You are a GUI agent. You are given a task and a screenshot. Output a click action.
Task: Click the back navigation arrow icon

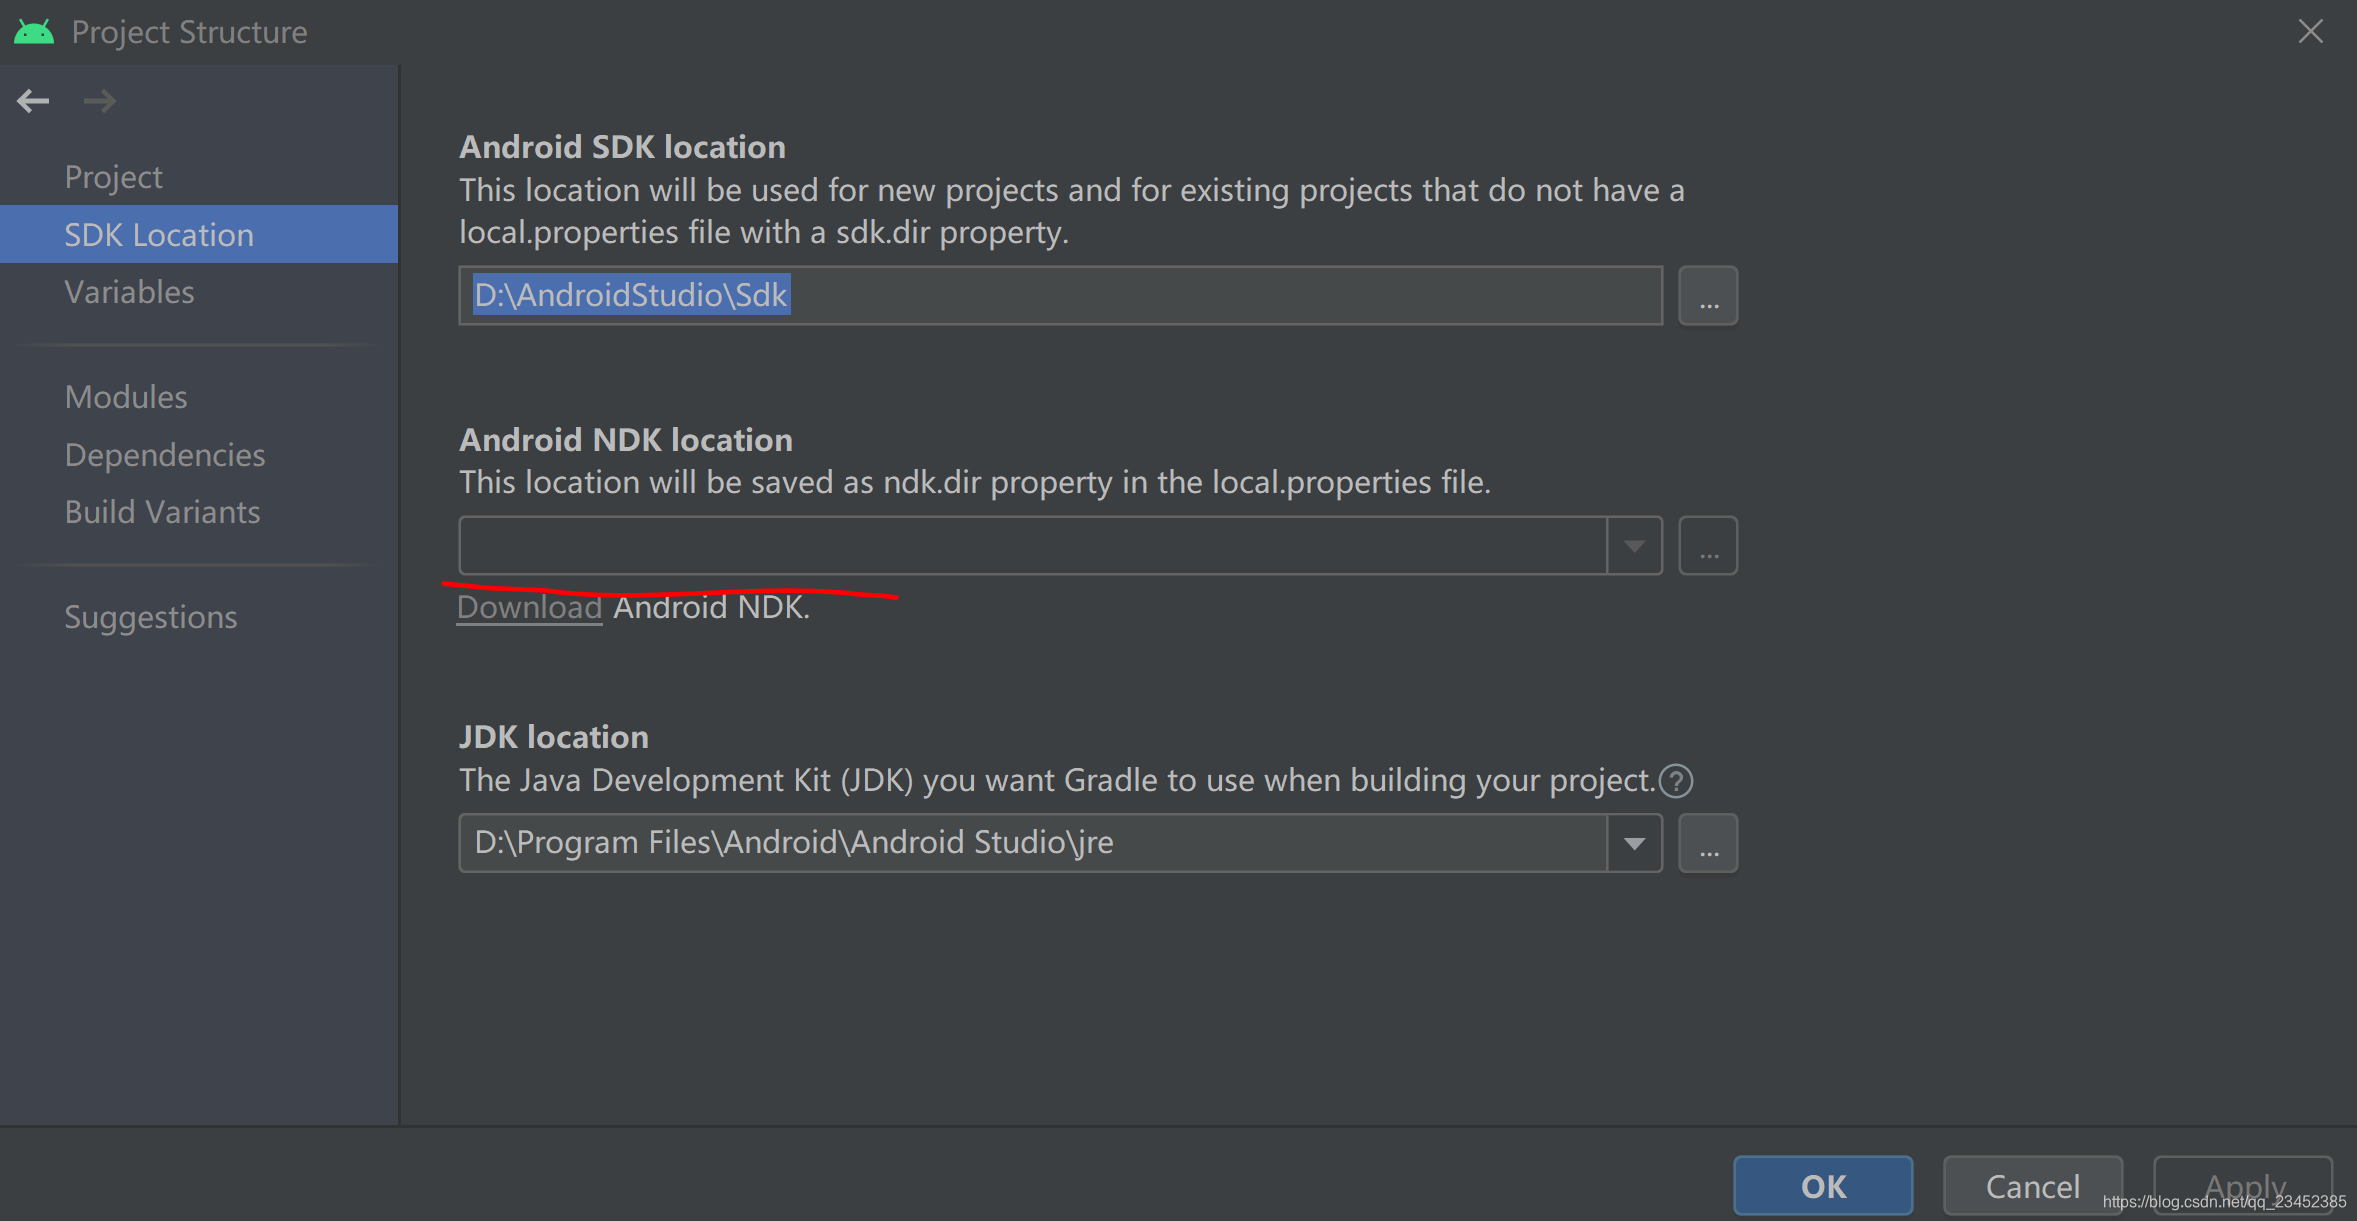pos(34,100)
